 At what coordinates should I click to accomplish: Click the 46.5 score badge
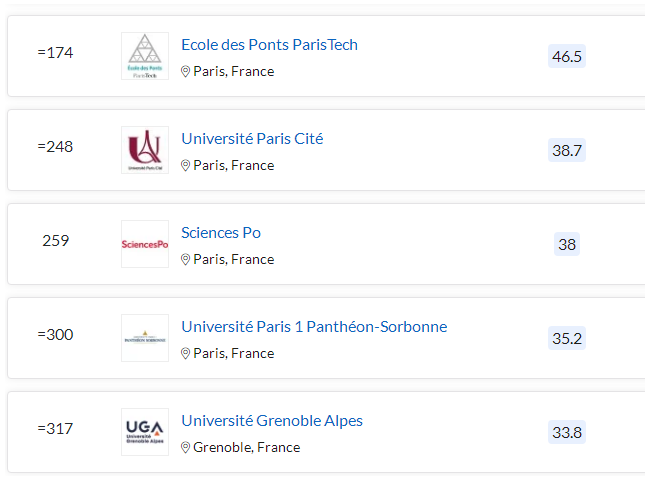tap(567, 56)
